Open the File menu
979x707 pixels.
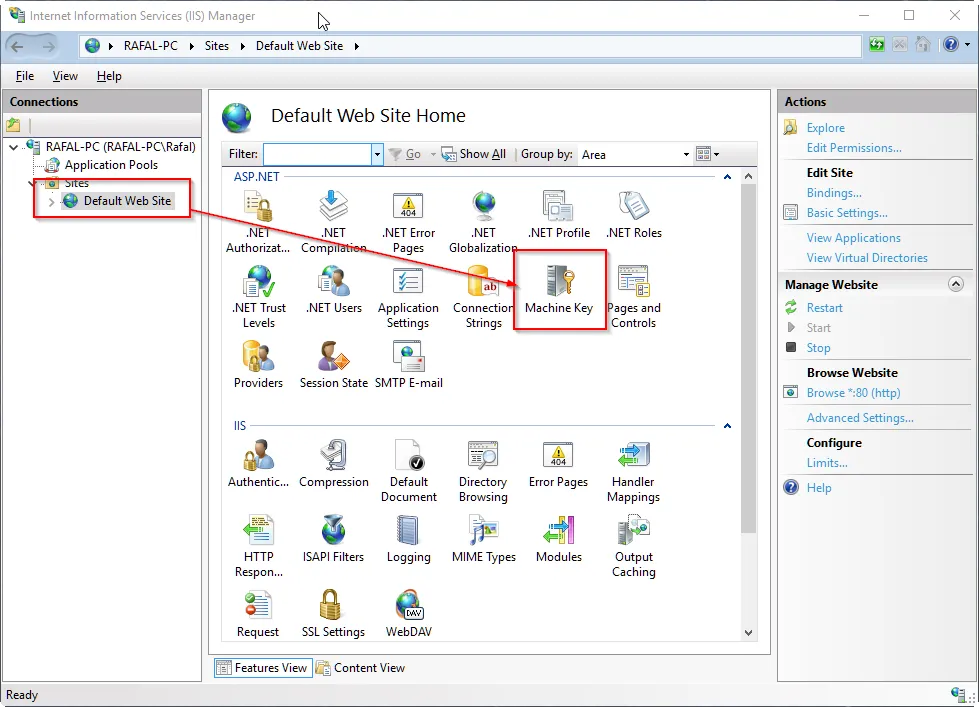click(x=25, y=76)
